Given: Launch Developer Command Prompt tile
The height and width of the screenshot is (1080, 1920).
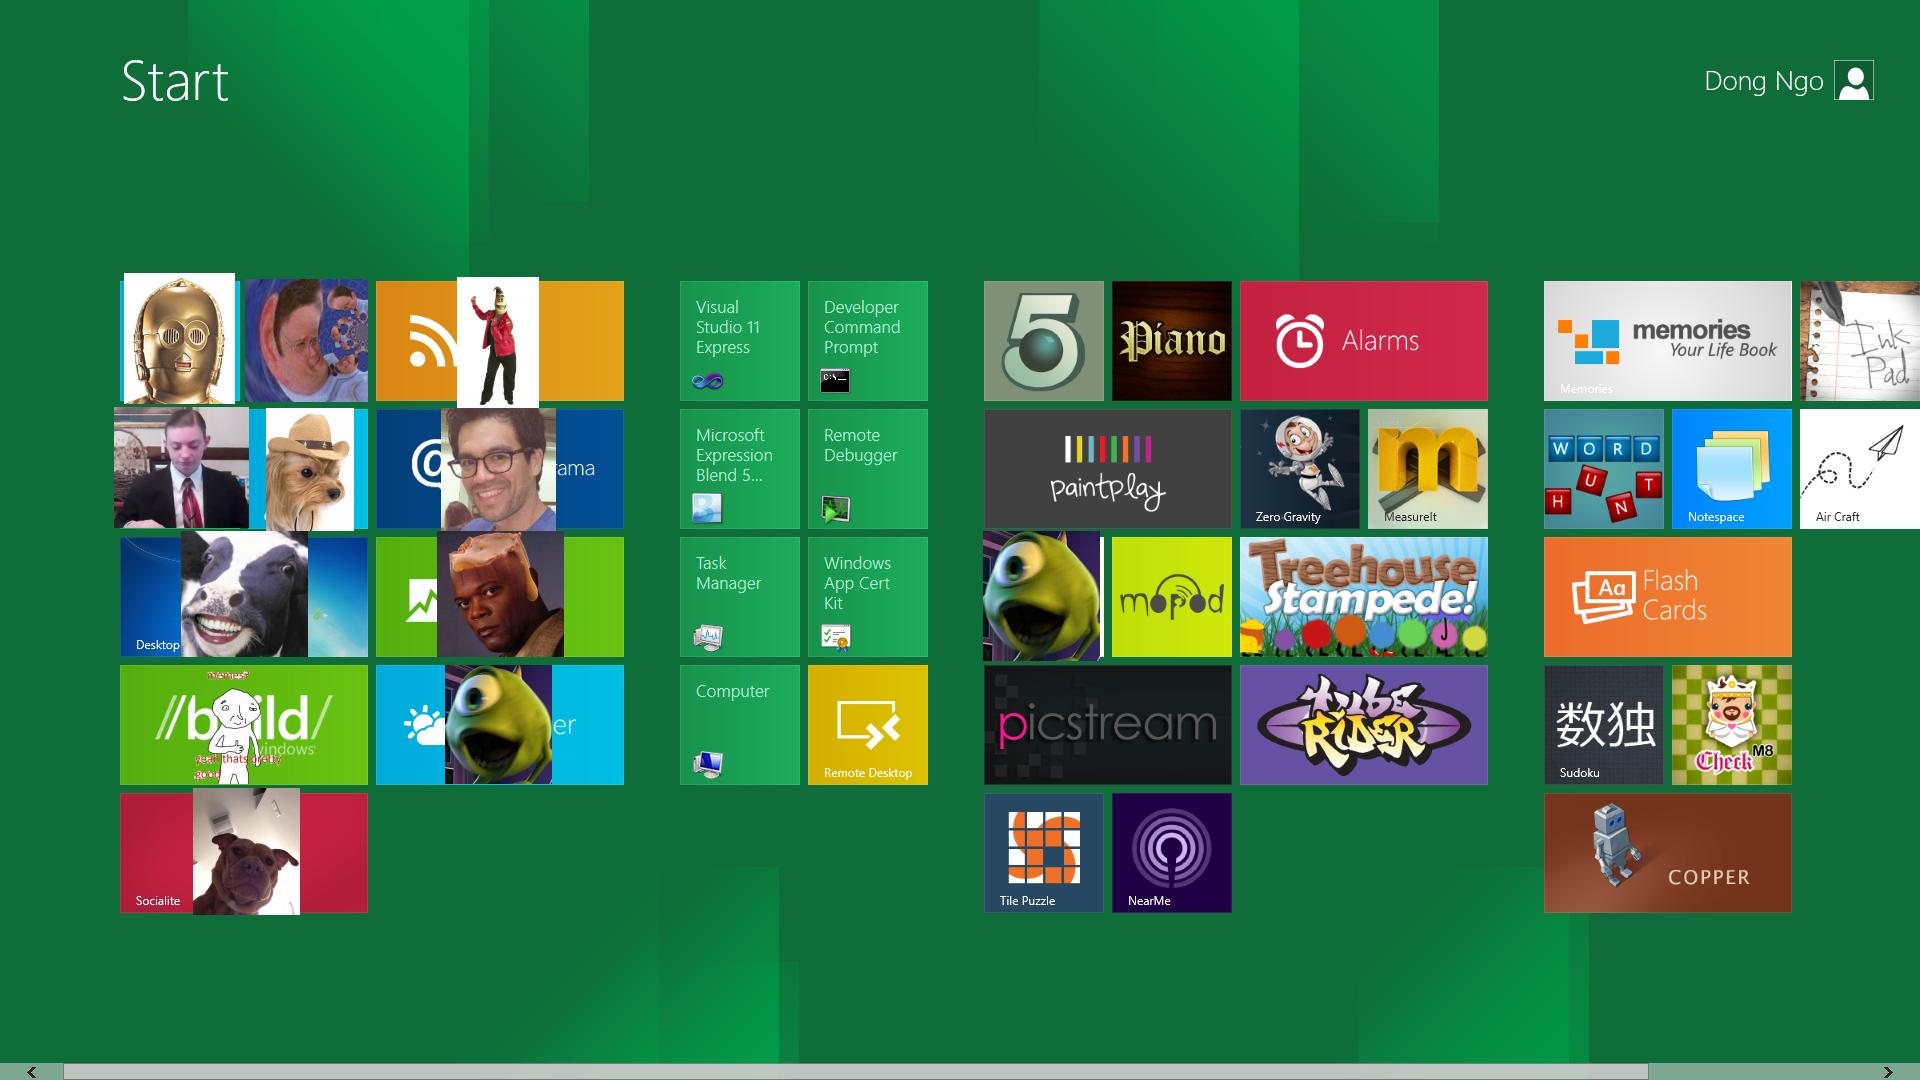Looking at the screenshot, I should click(x=867, y=341).
